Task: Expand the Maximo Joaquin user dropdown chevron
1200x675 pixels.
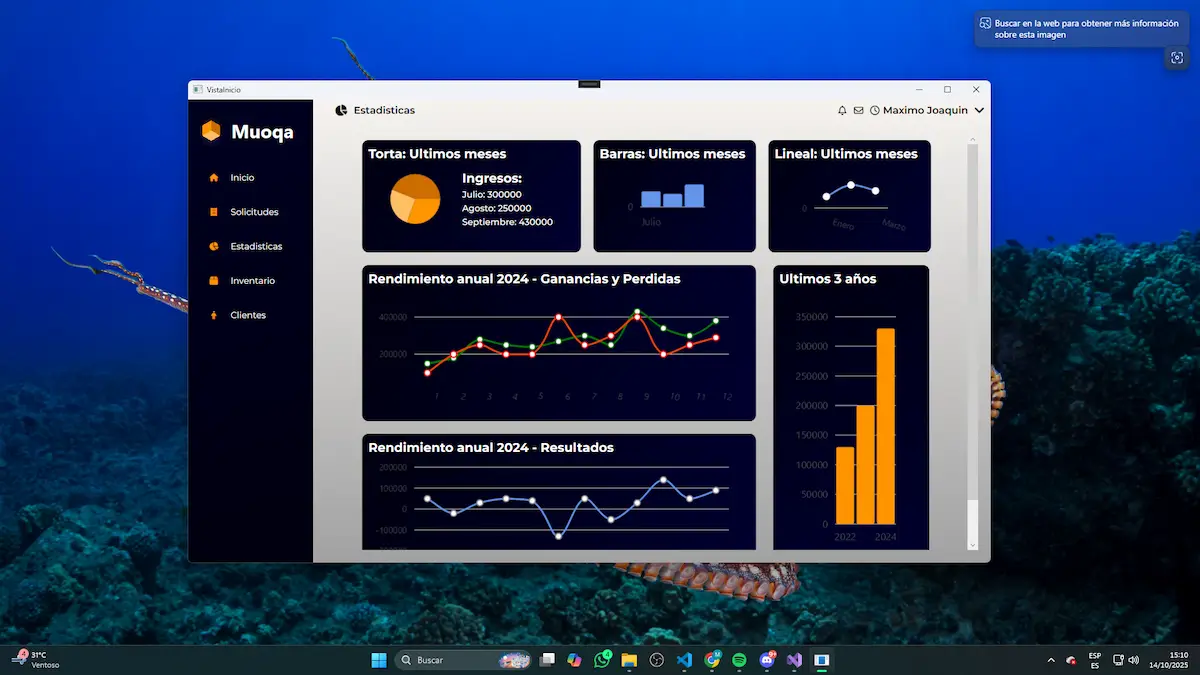Action: (979, 110)
